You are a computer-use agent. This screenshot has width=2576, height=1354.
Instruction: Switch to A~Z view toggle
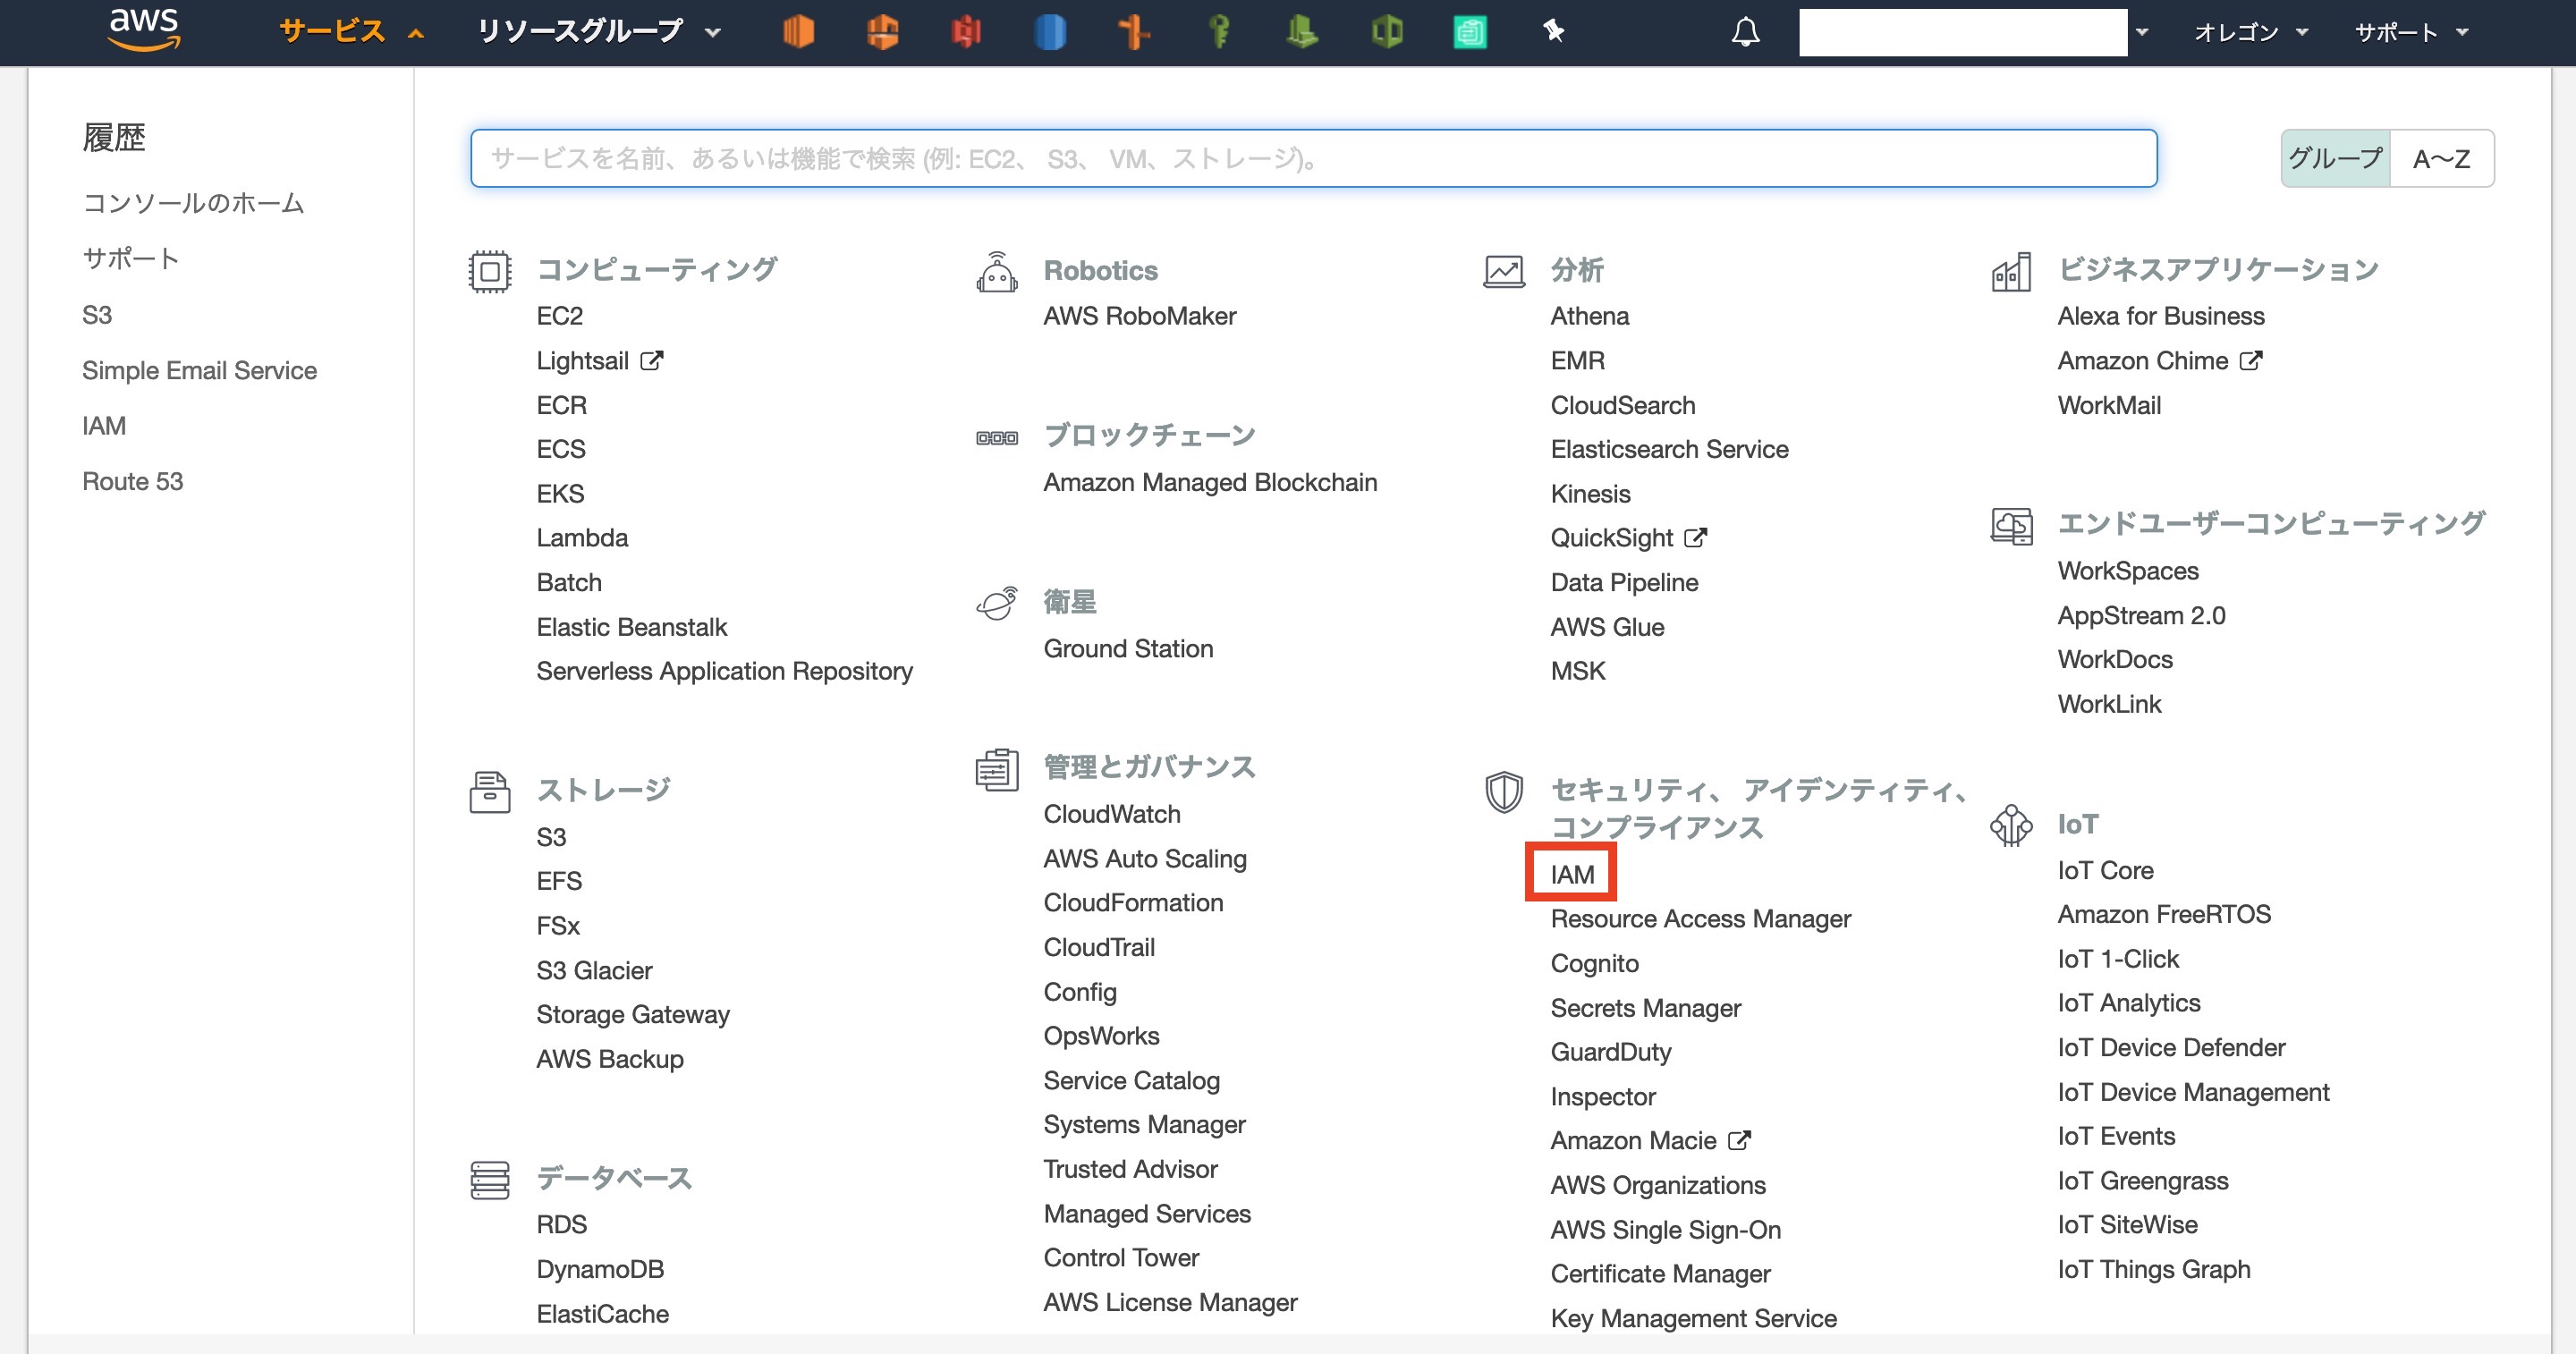[2441, 158]
